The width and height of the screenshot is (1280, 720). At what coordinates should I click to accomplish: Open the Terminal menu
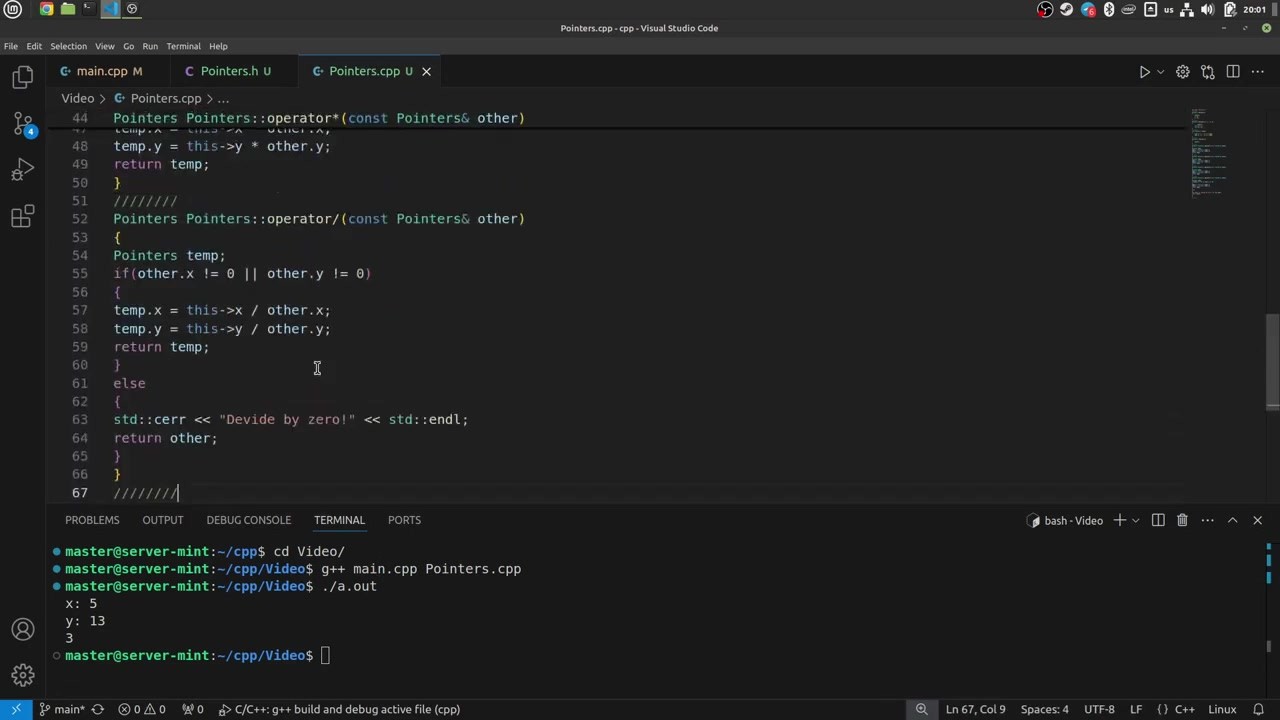tap(183, 46)
